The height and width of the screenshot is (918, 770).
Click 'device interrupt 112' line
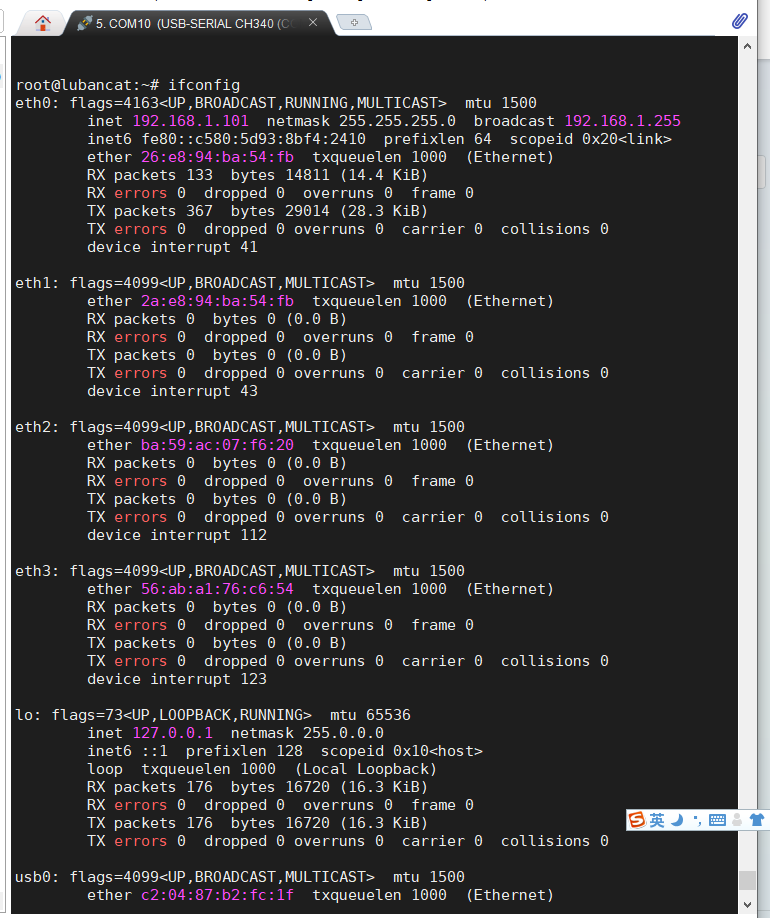pyautogui.click(x=177, y=535)
